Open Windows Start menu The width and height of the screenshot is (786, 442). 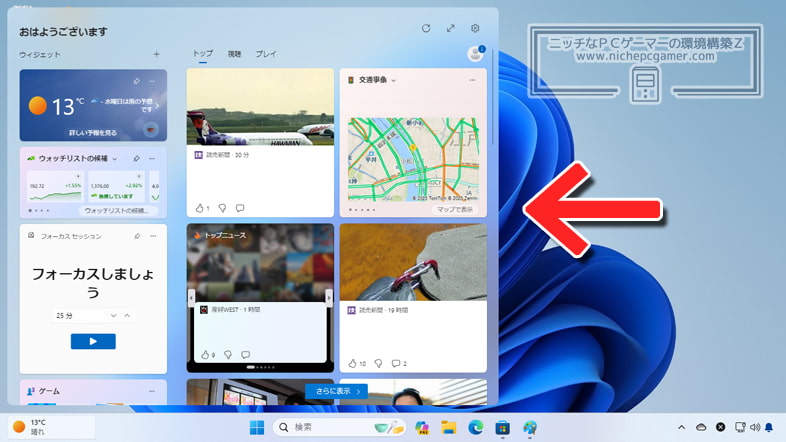point(257,427)
